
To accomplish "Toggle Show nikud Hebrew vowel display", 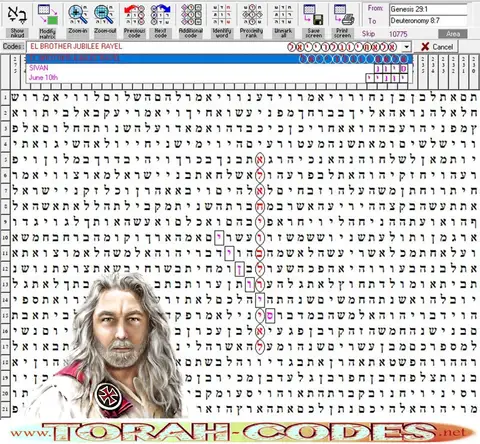I will (17, 21).
